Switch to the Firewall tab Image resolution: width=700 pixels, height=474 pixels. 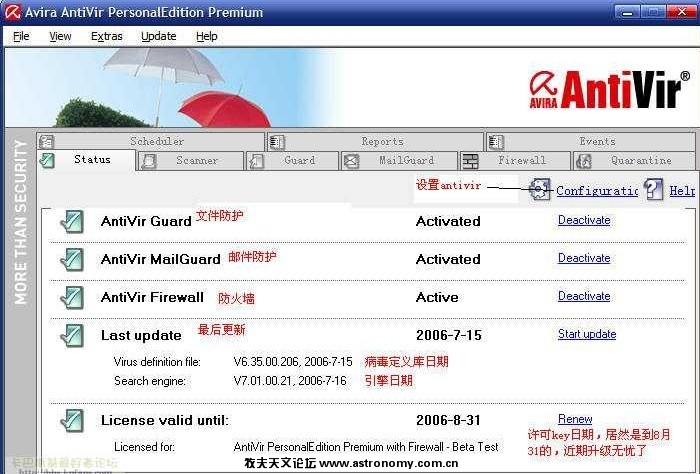point(515,161)
